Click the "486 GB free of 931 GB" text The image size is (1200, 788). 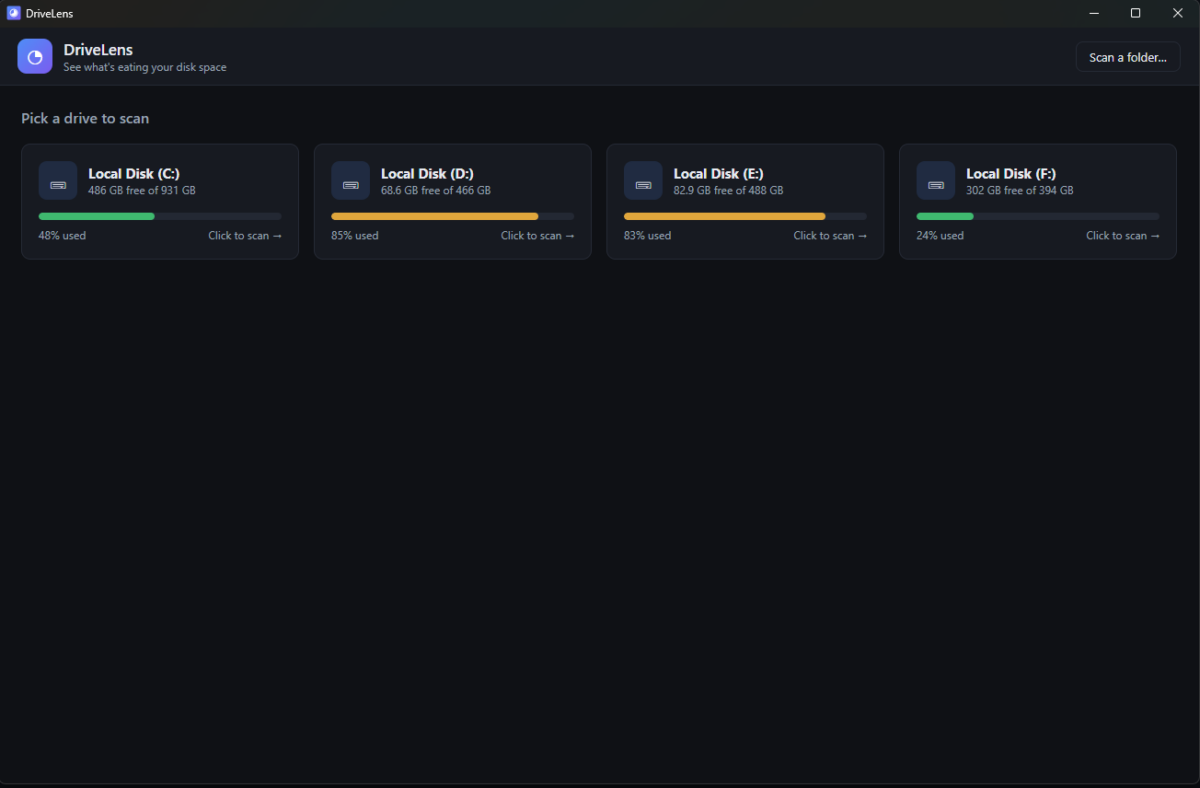pyautogui.click(x=142, y=190)
